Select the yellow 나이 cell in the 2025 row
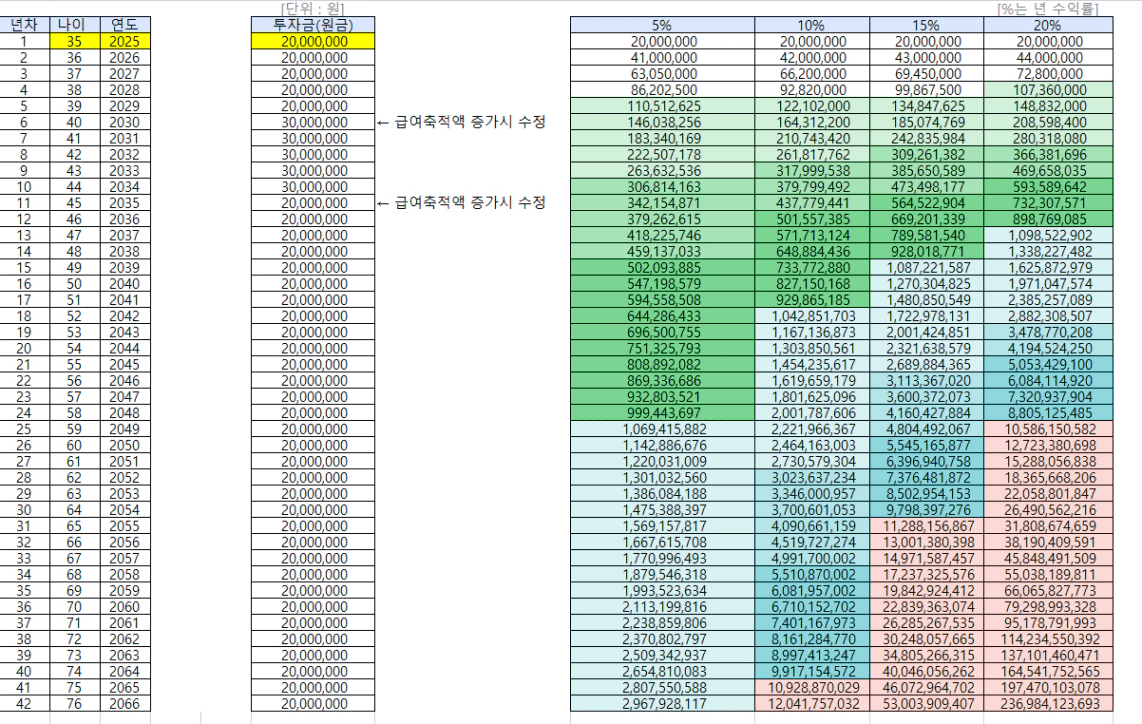 point(74,42)
